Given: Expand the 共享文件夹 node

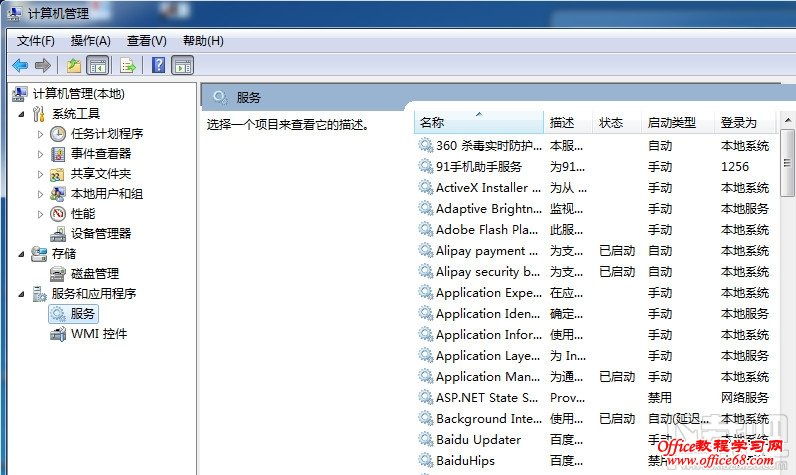Looking at the screenshot, I should click(41, 174).
